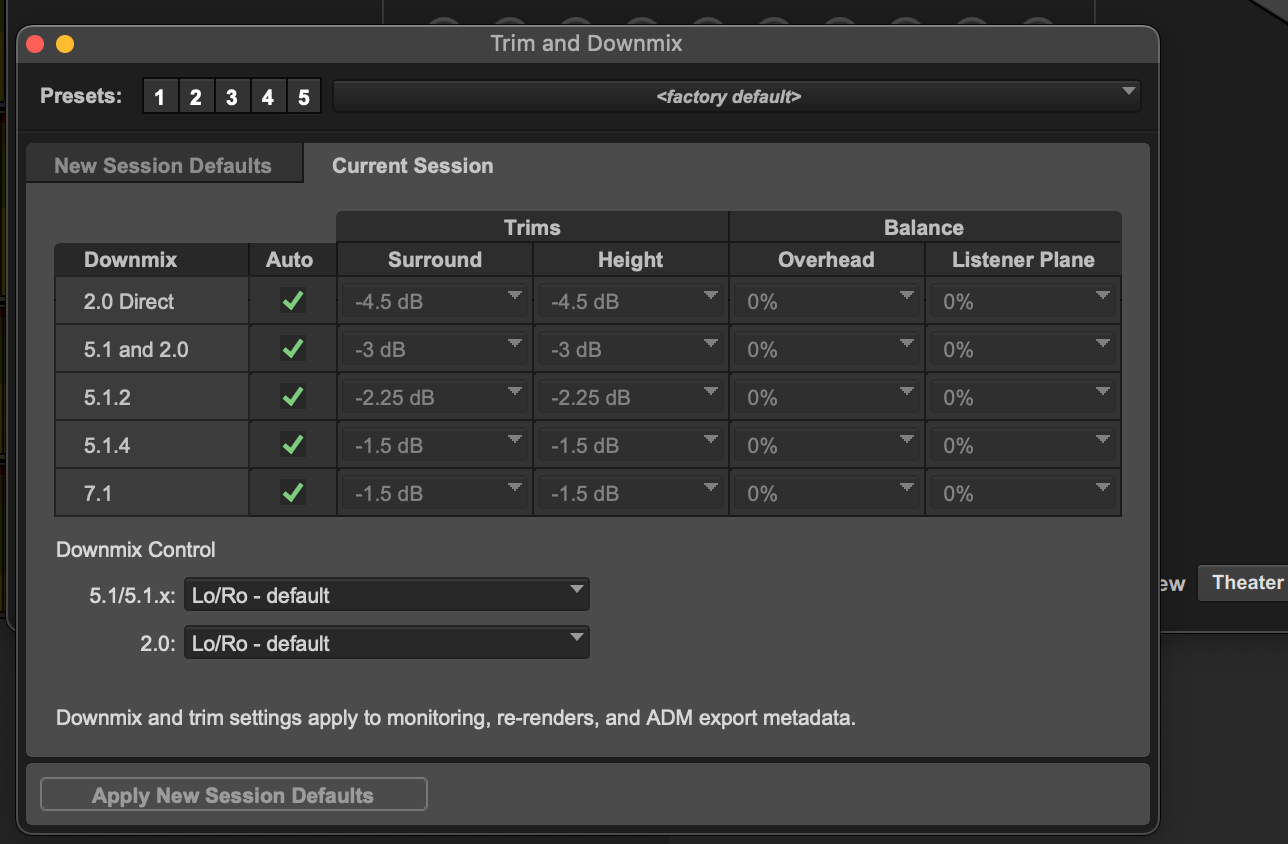Open Overhead balance dropdown for 7.1
This screenshot has width=1288, height=844.
(x=827, y=493)
